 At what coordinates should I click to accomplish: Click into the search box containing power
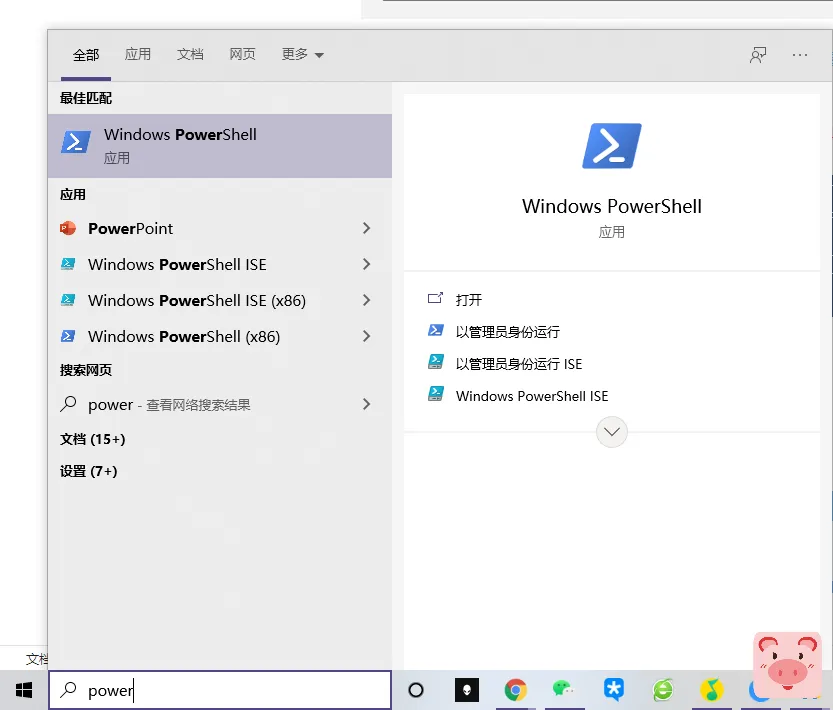click(x=220, y=690)
